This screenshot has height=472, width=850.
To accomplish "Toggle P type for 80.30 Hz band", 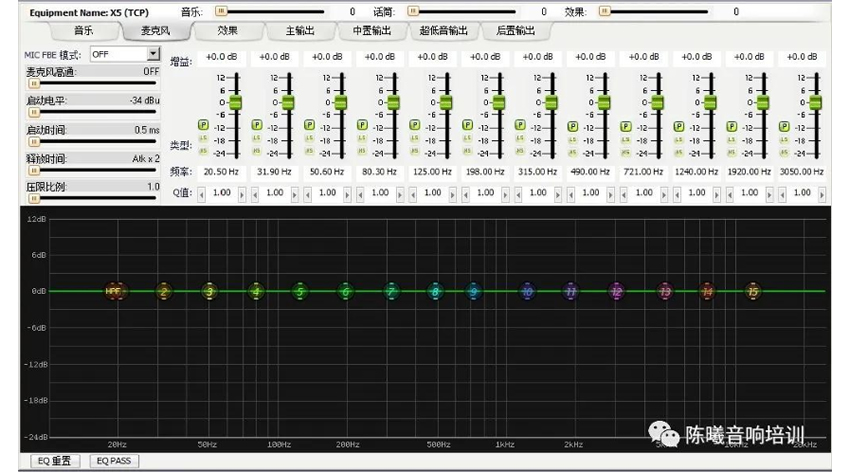I will pyautogui.click(x=362, y=125).
